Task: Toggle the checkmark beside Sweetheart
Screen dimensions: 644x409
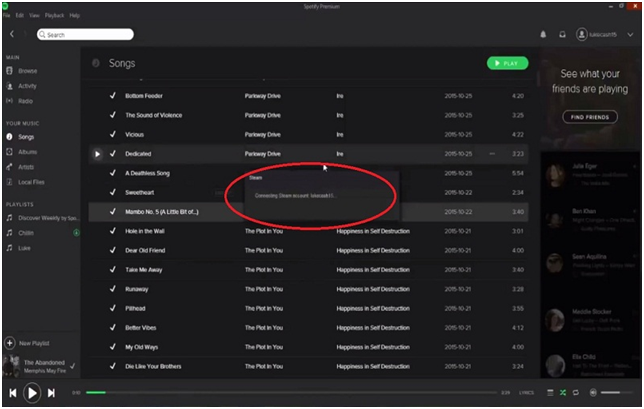Action: [113, 192]
